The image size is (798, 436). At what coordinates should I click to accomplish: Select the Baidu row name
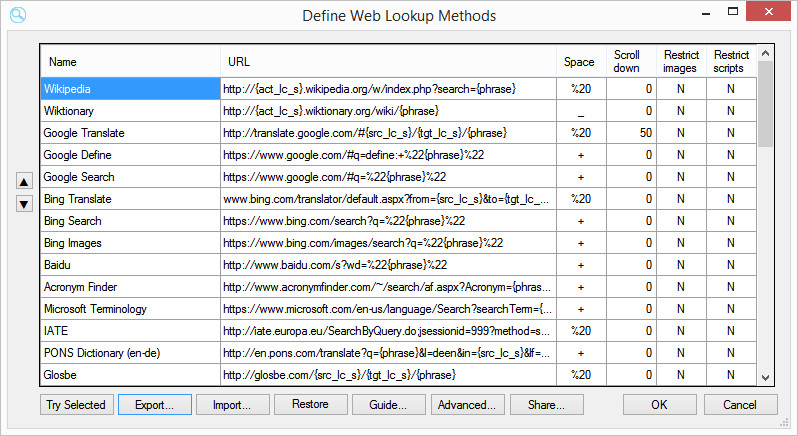130,265
